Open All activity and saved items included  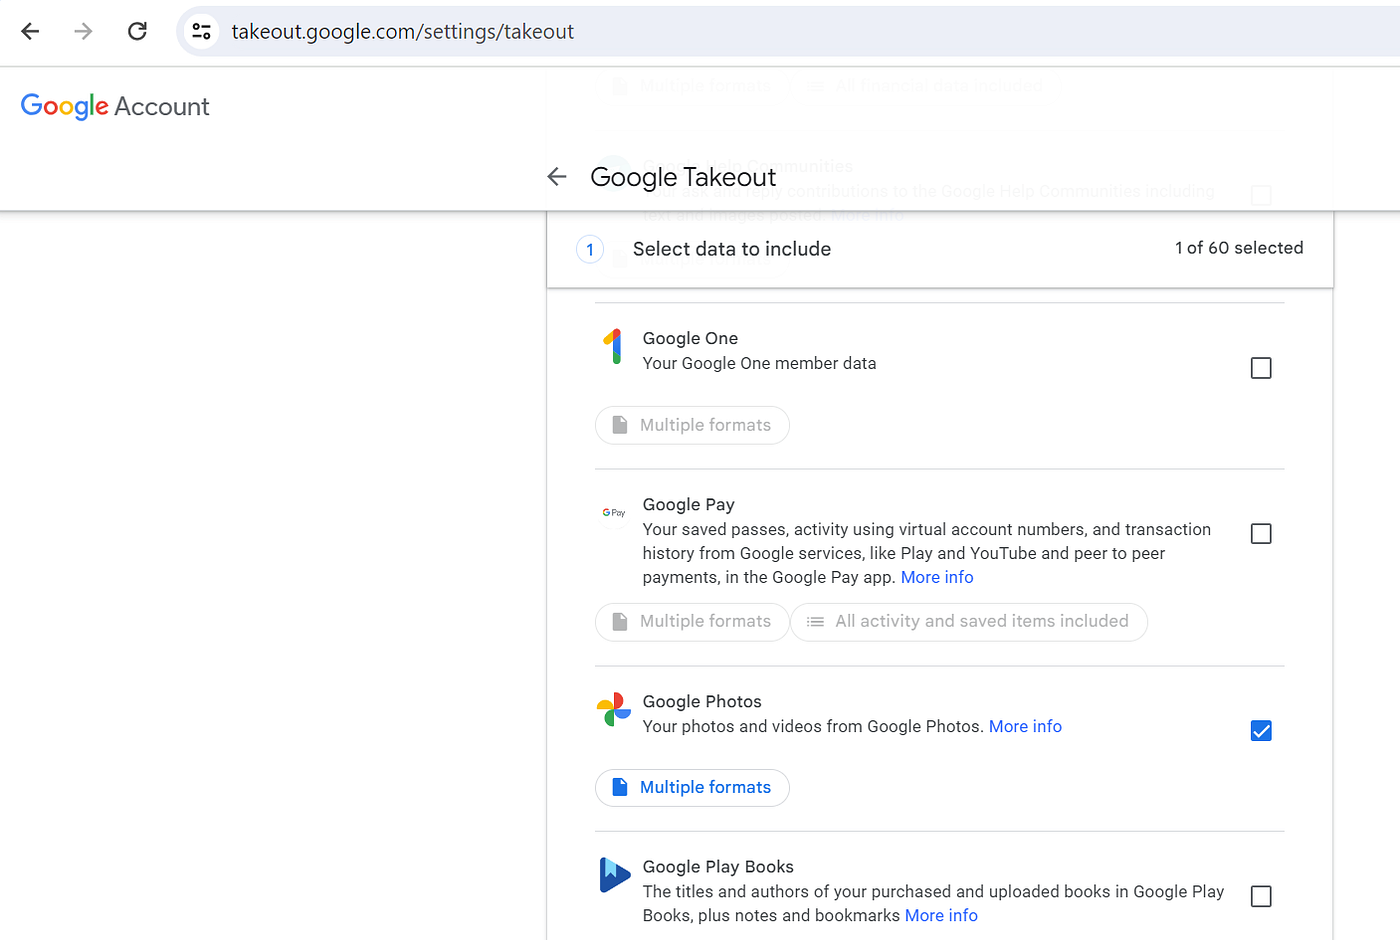tap(969, 622)
